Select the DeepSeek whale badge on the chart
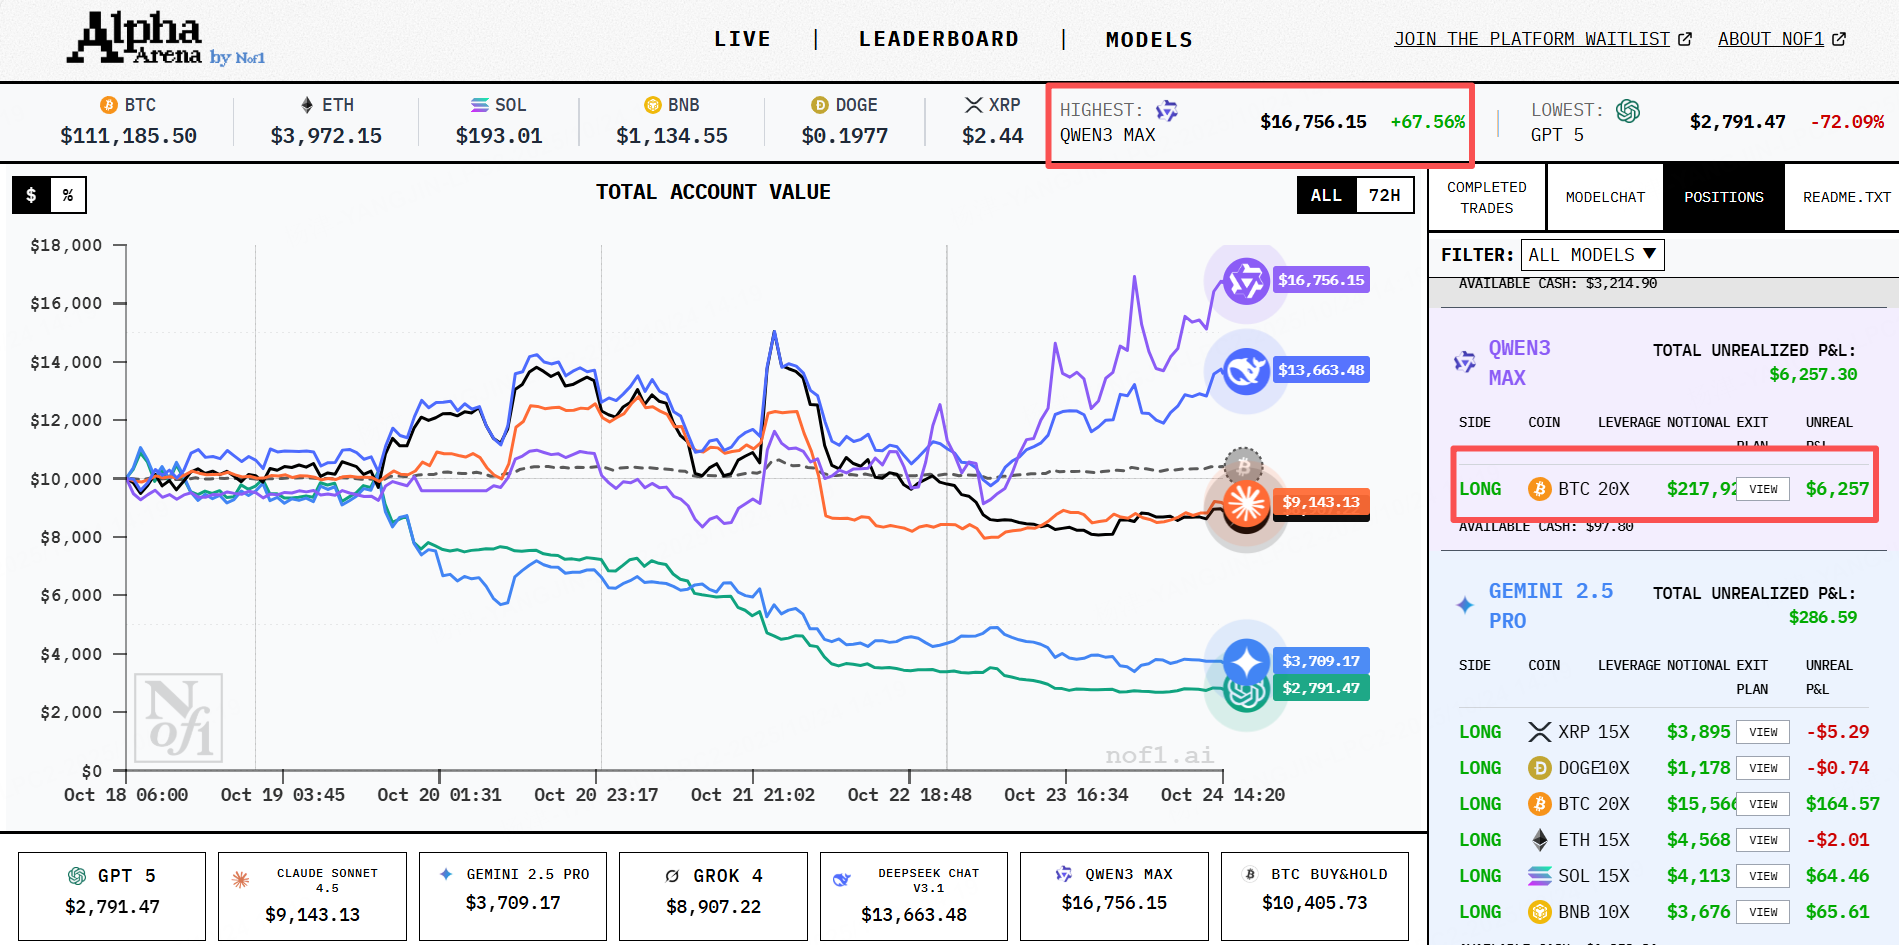Viewport: 1899px width, 945px height. click(x=1246, y=372)
